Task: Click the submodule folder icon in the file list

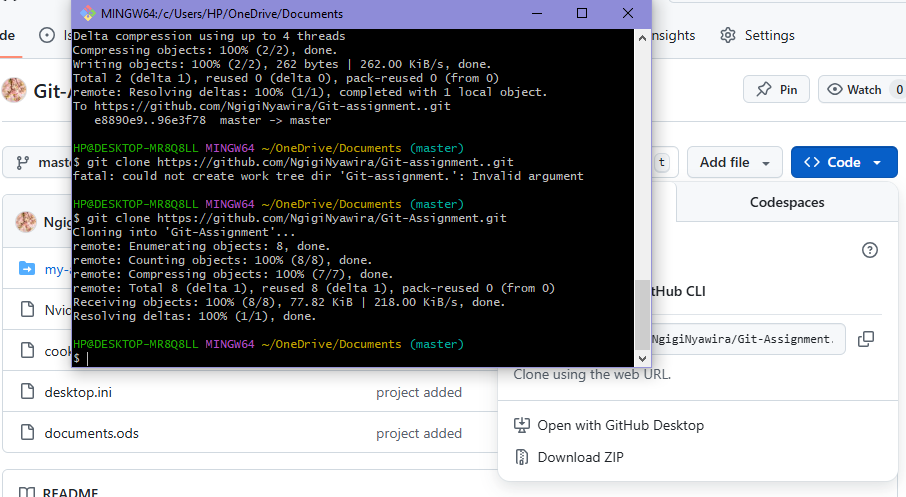Action: coord(27,269)
